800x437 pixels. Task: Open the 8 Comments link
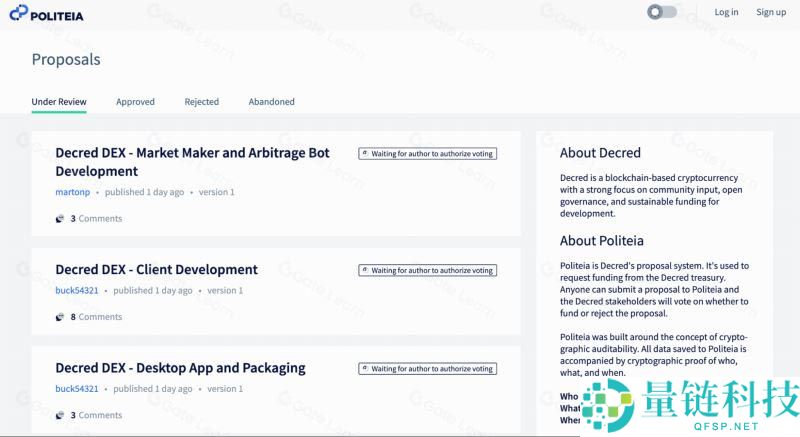click(96, 317)
